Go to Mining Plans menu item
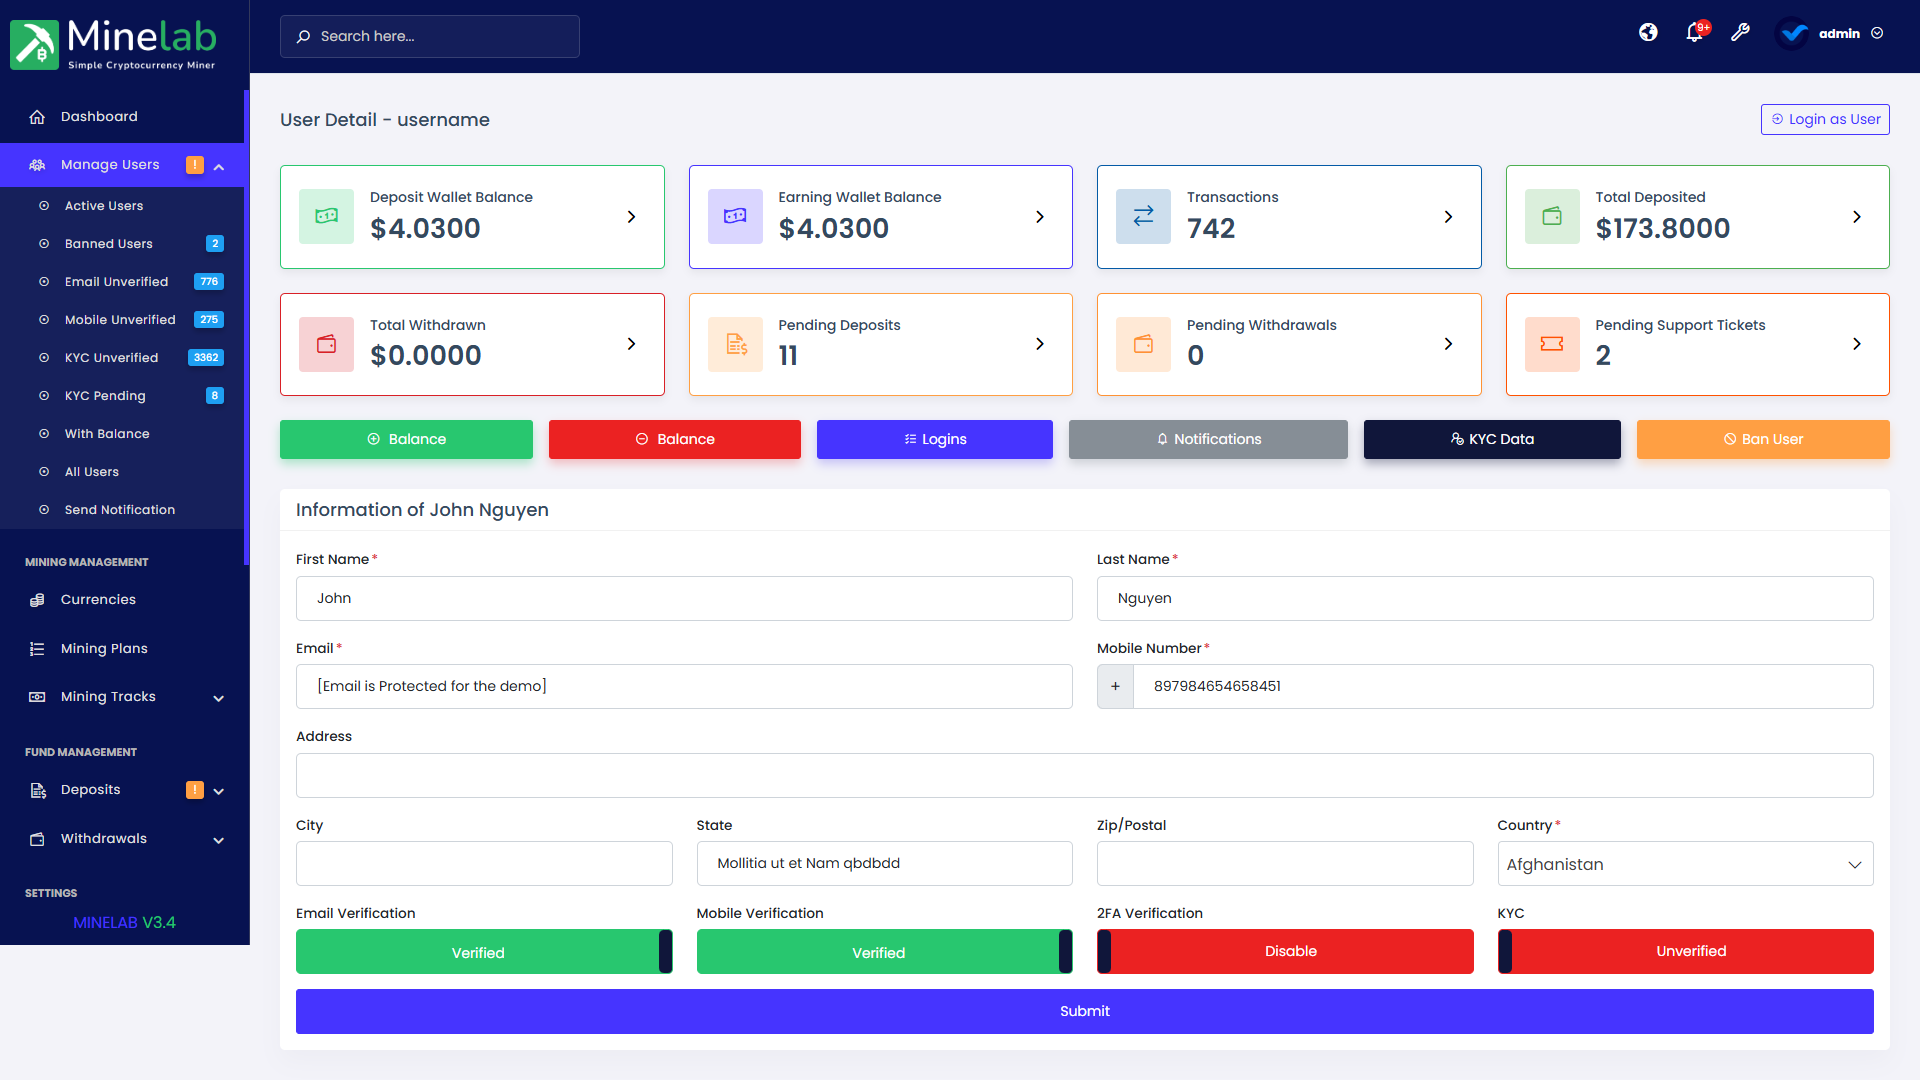 [104, 649]
